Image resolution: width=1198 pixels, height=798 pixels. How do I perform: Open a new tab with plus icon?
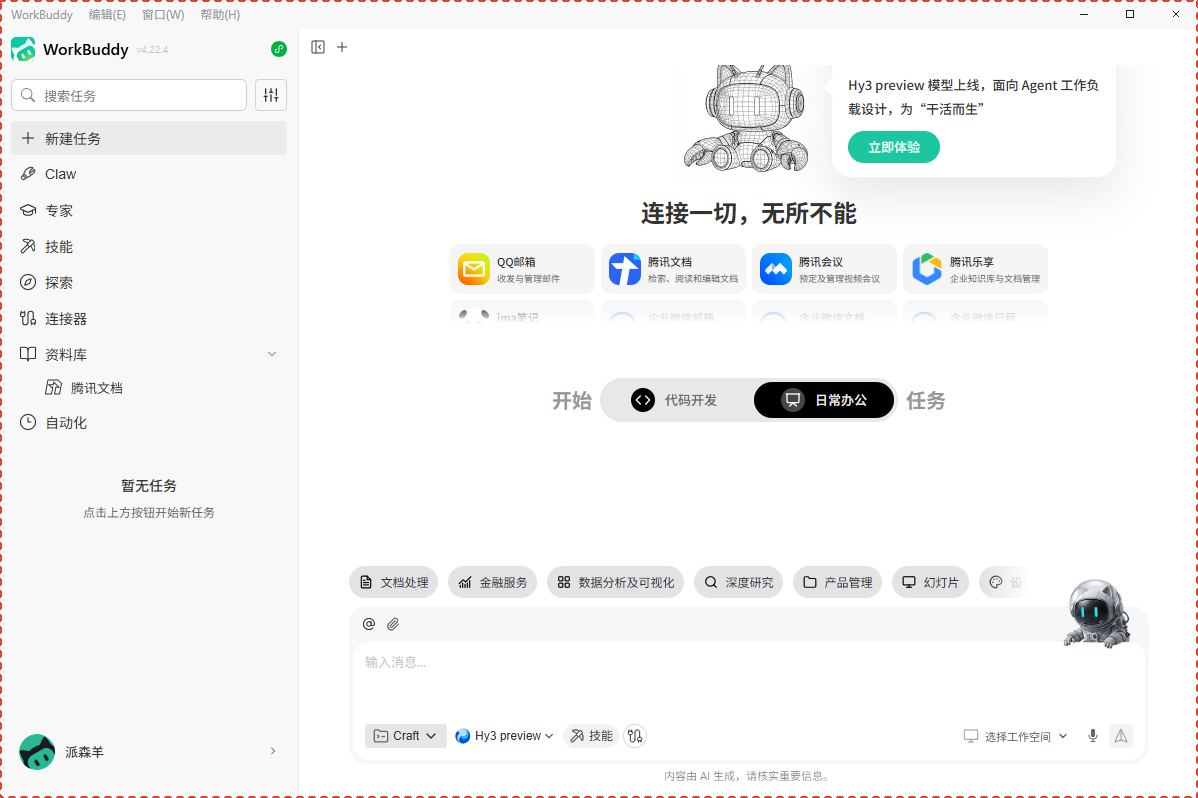[x=342, y=47]
